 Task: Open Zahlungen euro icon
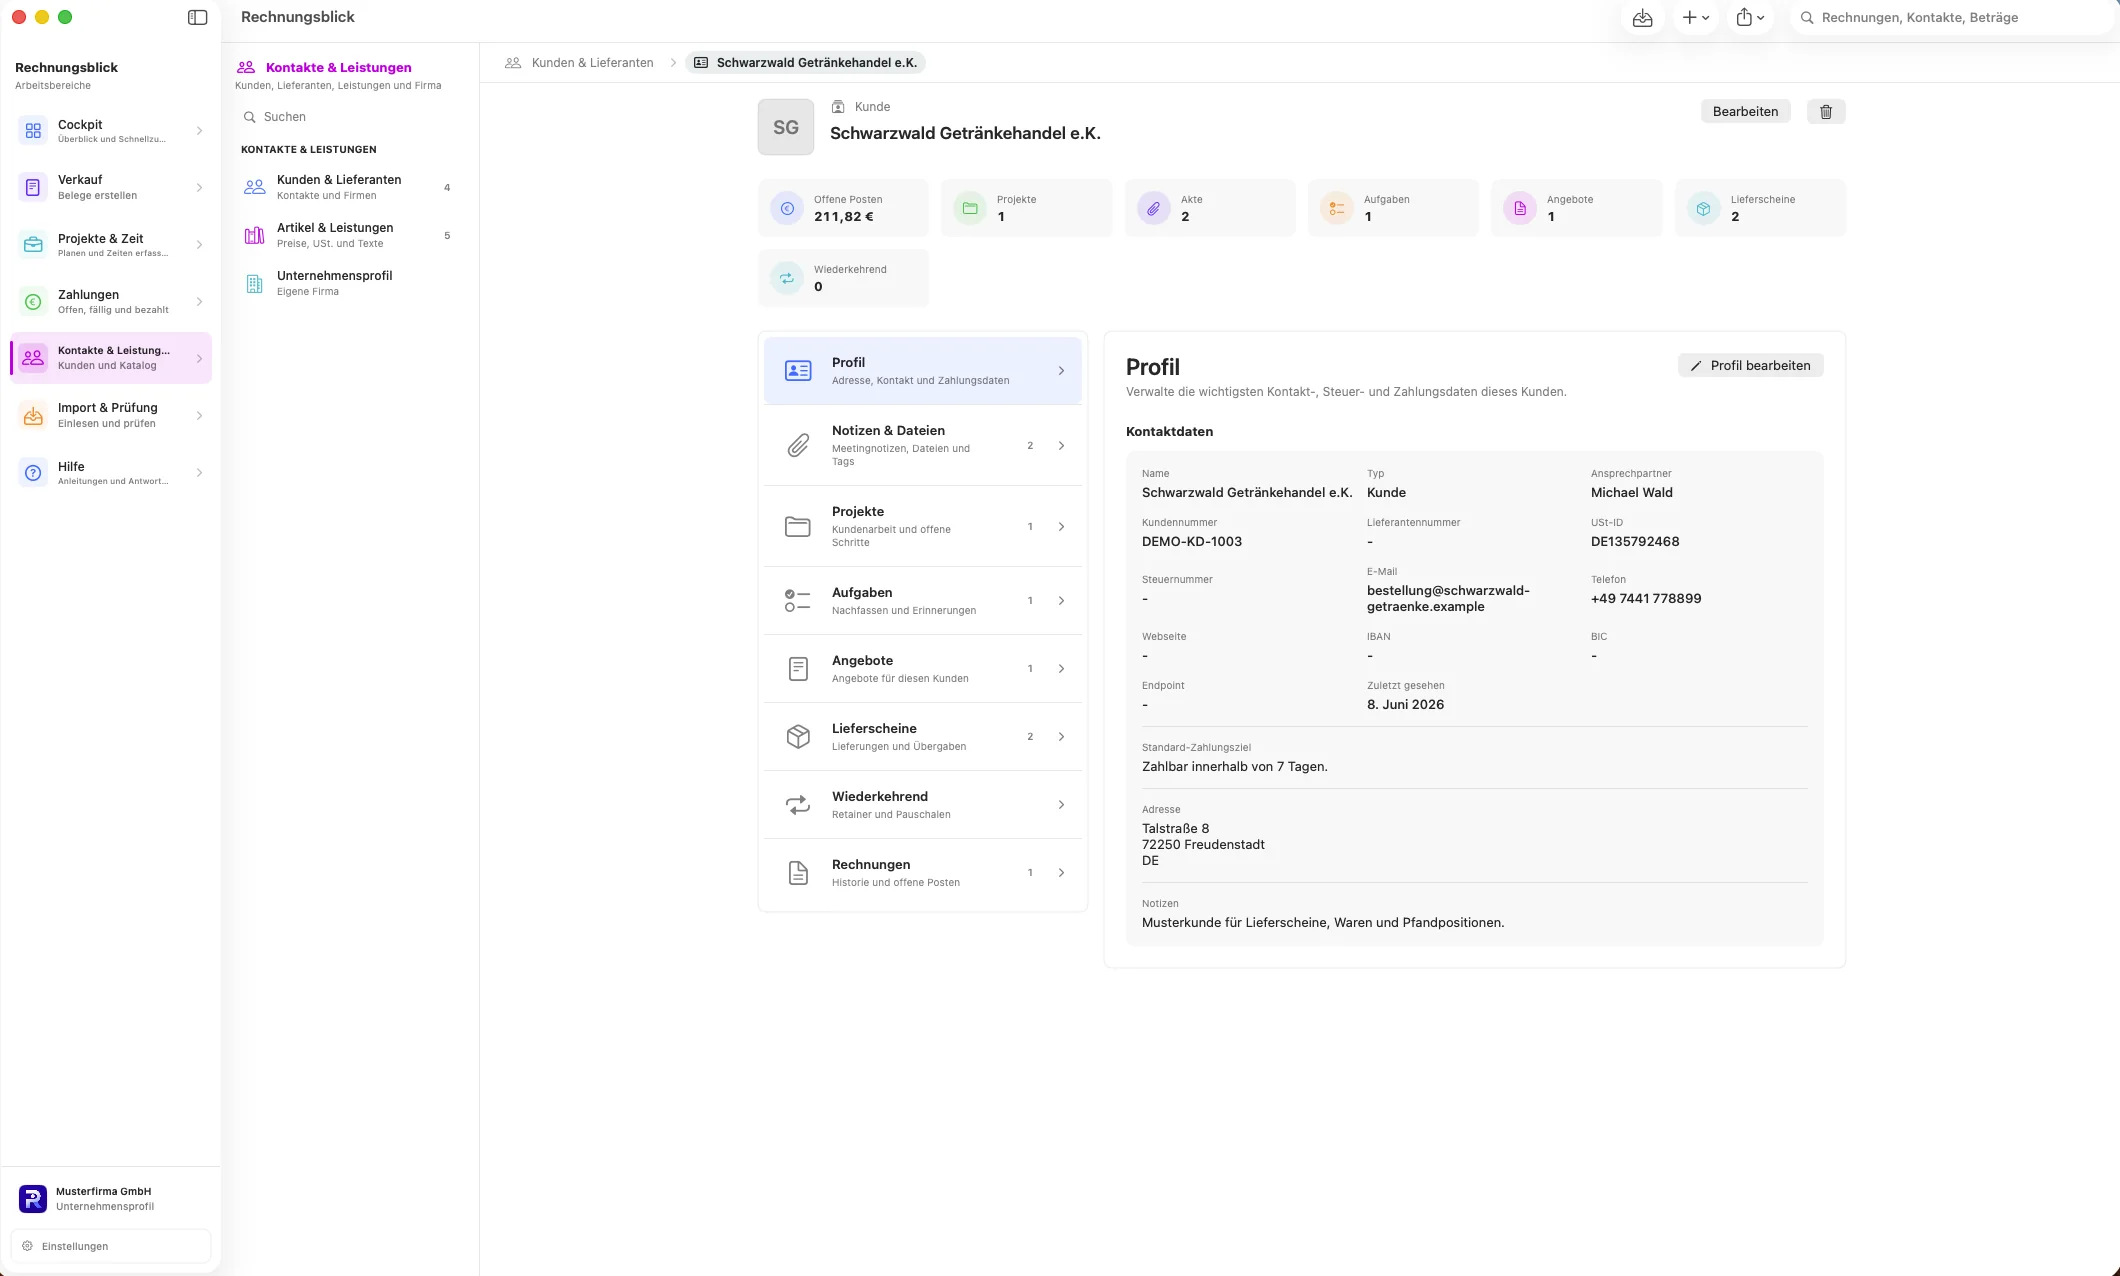click(x=33, y=302)
